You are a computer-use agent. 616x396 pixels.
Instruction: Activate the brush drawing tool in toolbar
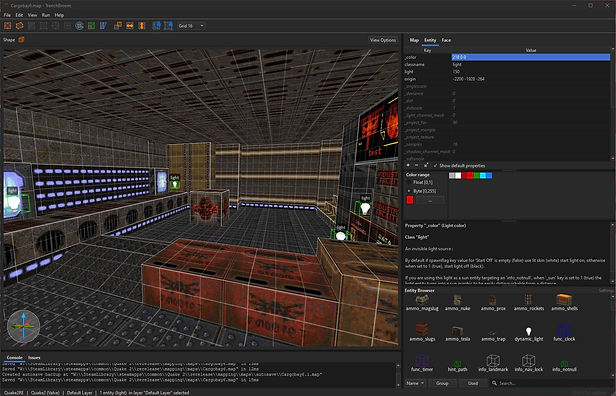7,26
